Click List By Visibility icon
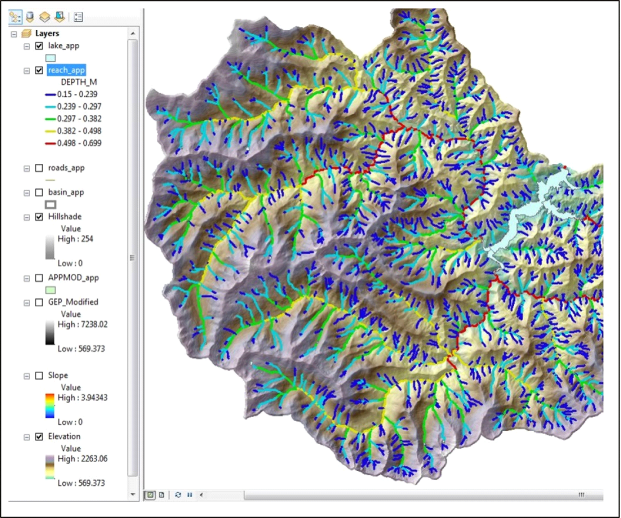Image resolution: width=621 pixels, height=518 pixels. 44,17
